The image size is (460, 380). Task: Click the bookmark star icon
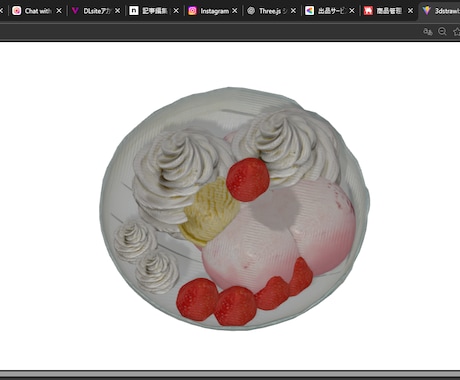coord(457,32)
